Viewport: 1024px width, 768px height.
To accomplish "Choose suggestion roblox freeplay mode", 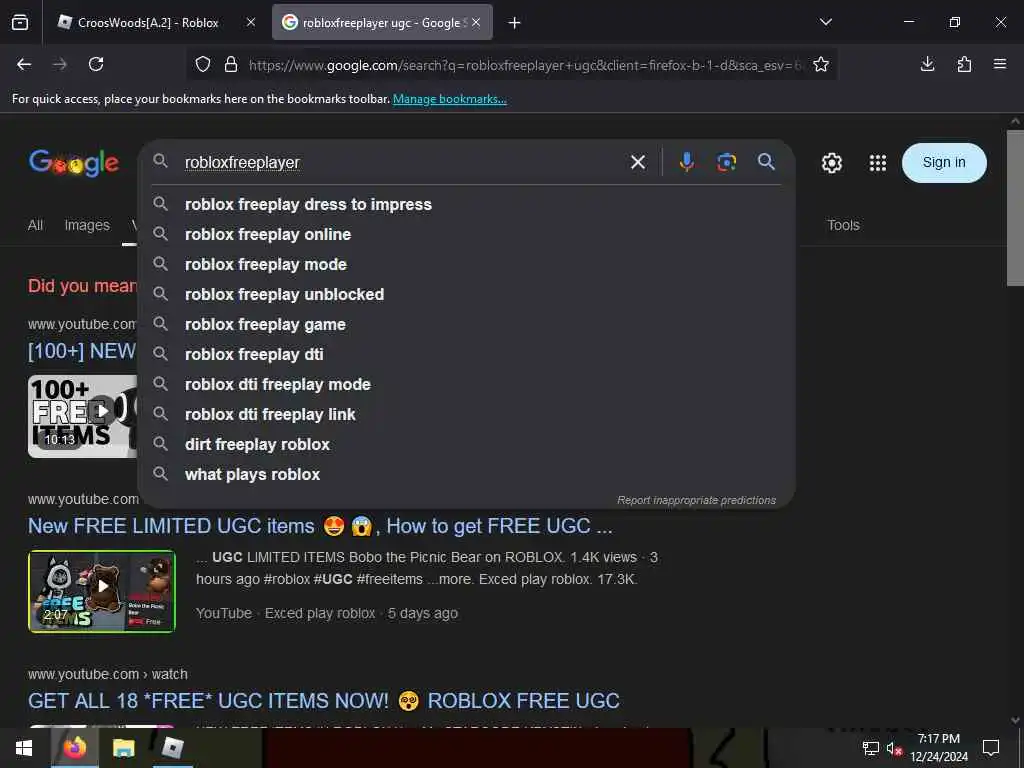I will coord(466,264).
